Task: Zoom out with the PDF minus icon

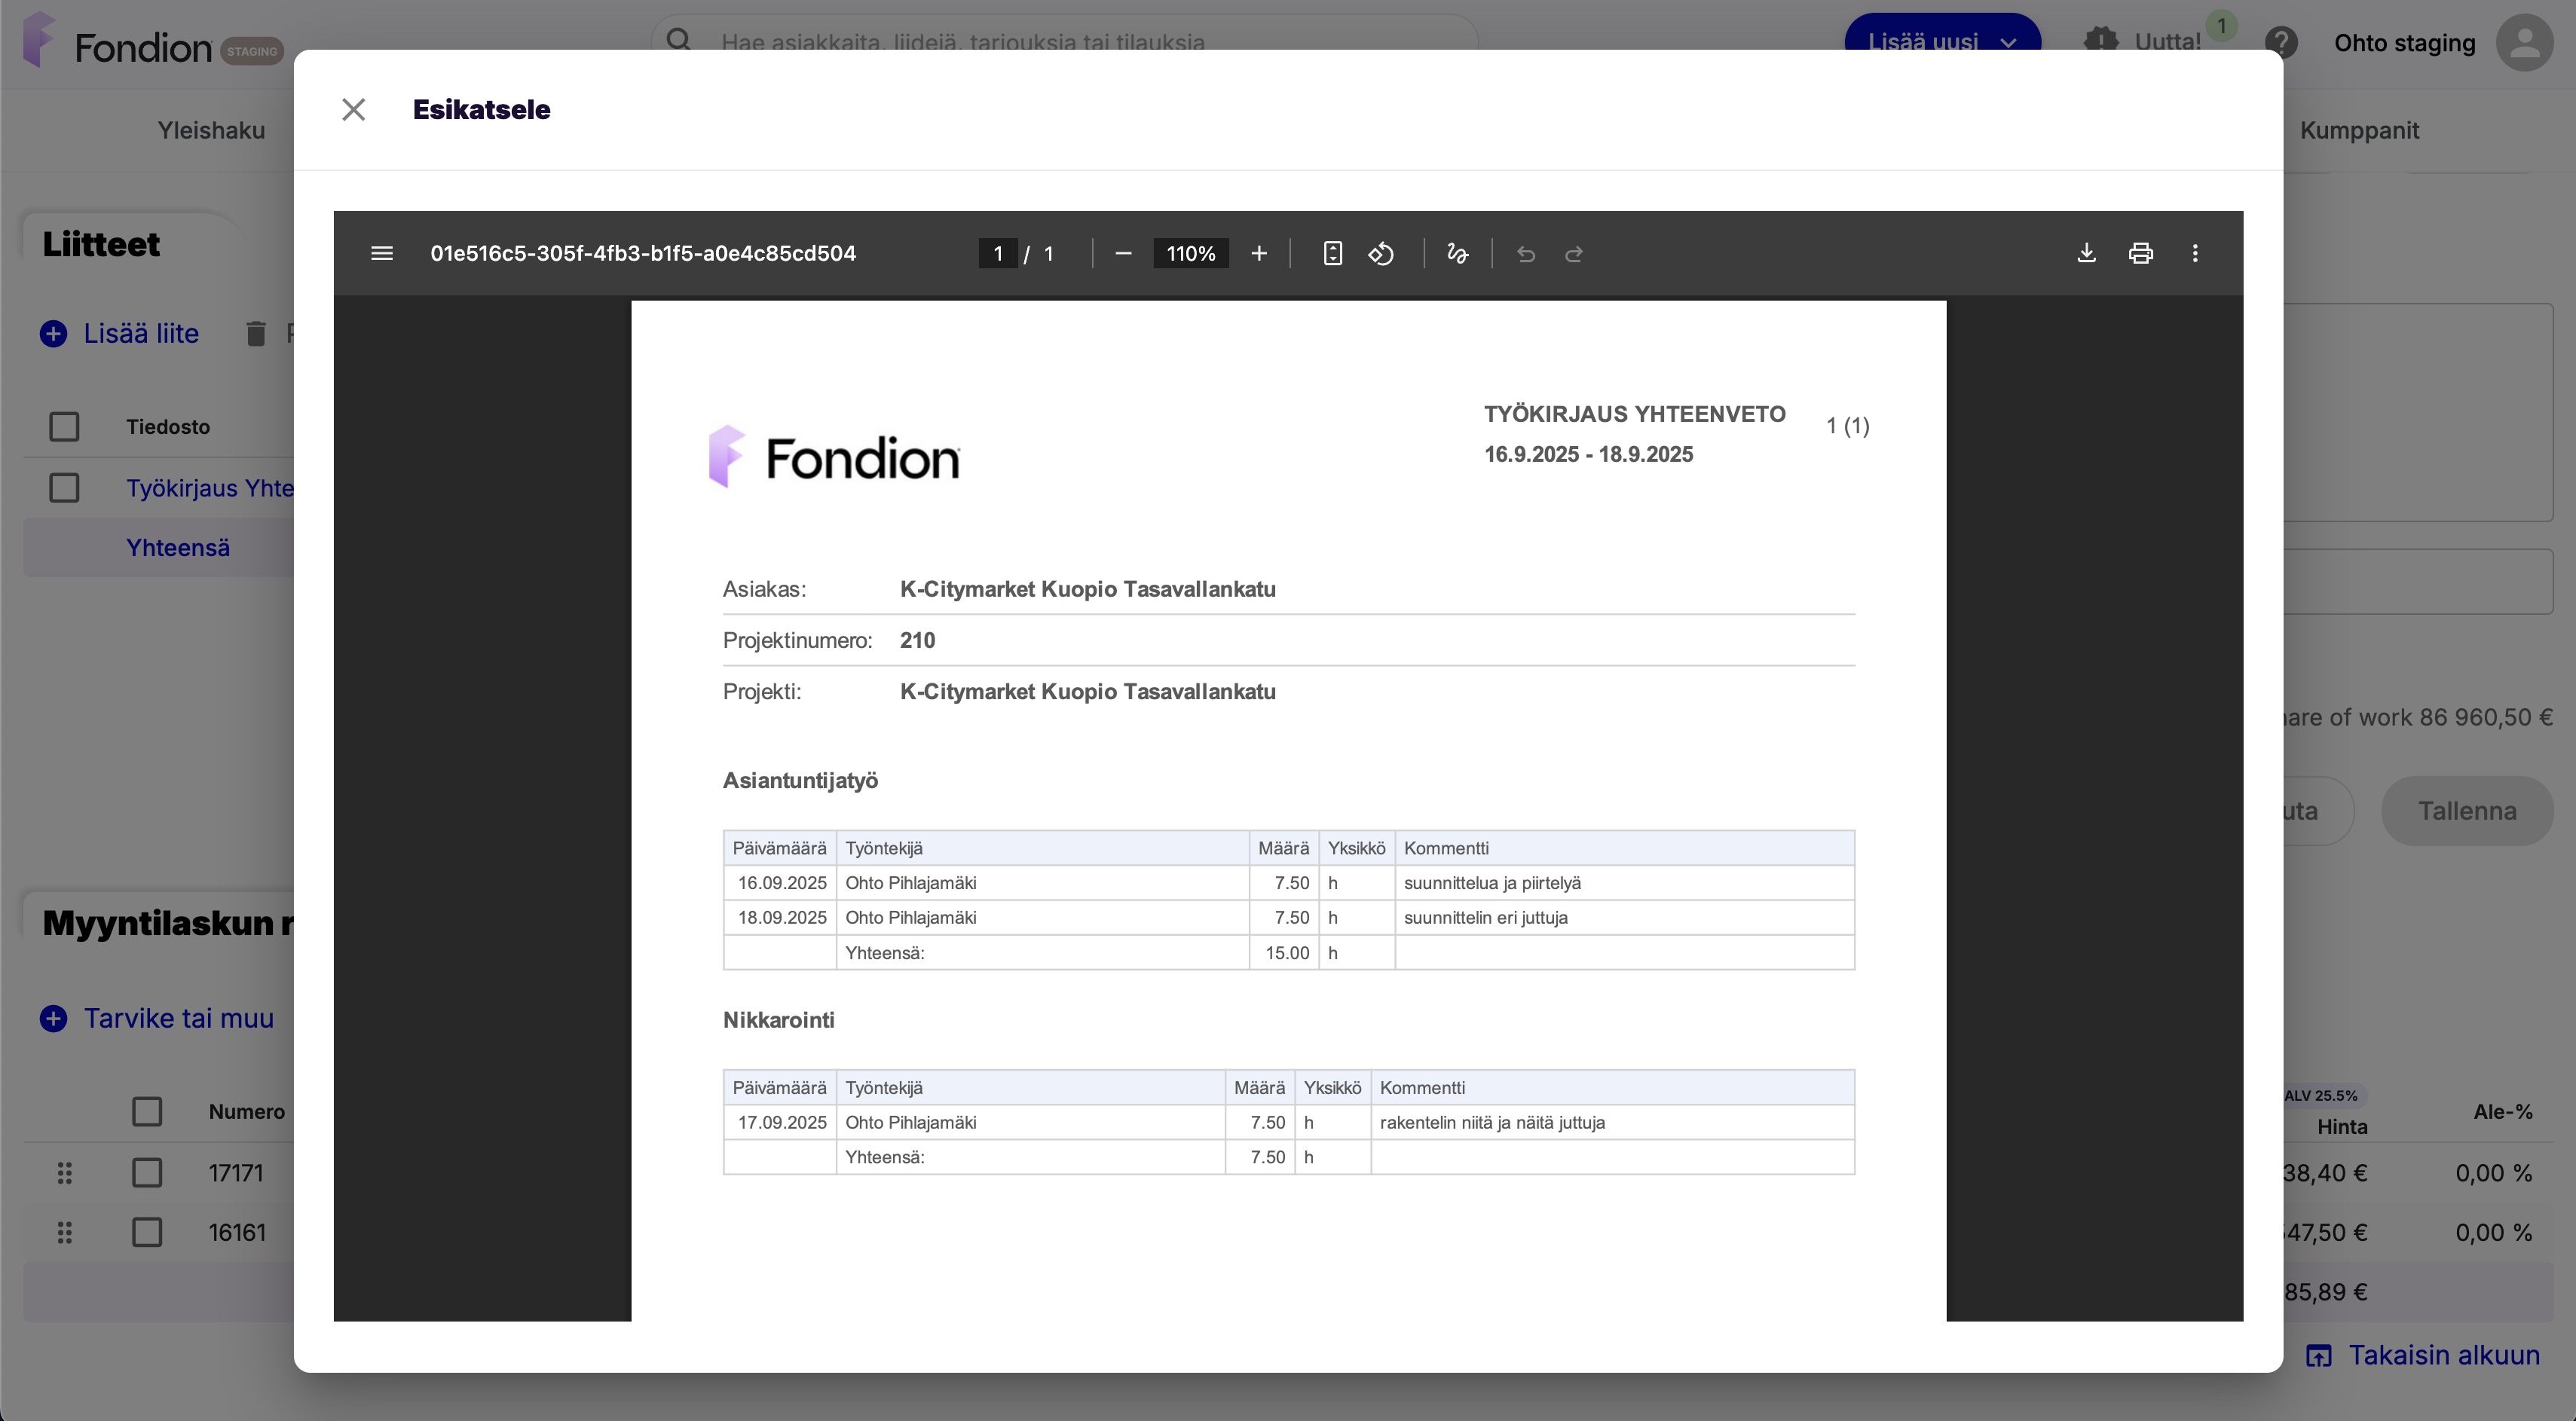Action: tap(1123, 254)
